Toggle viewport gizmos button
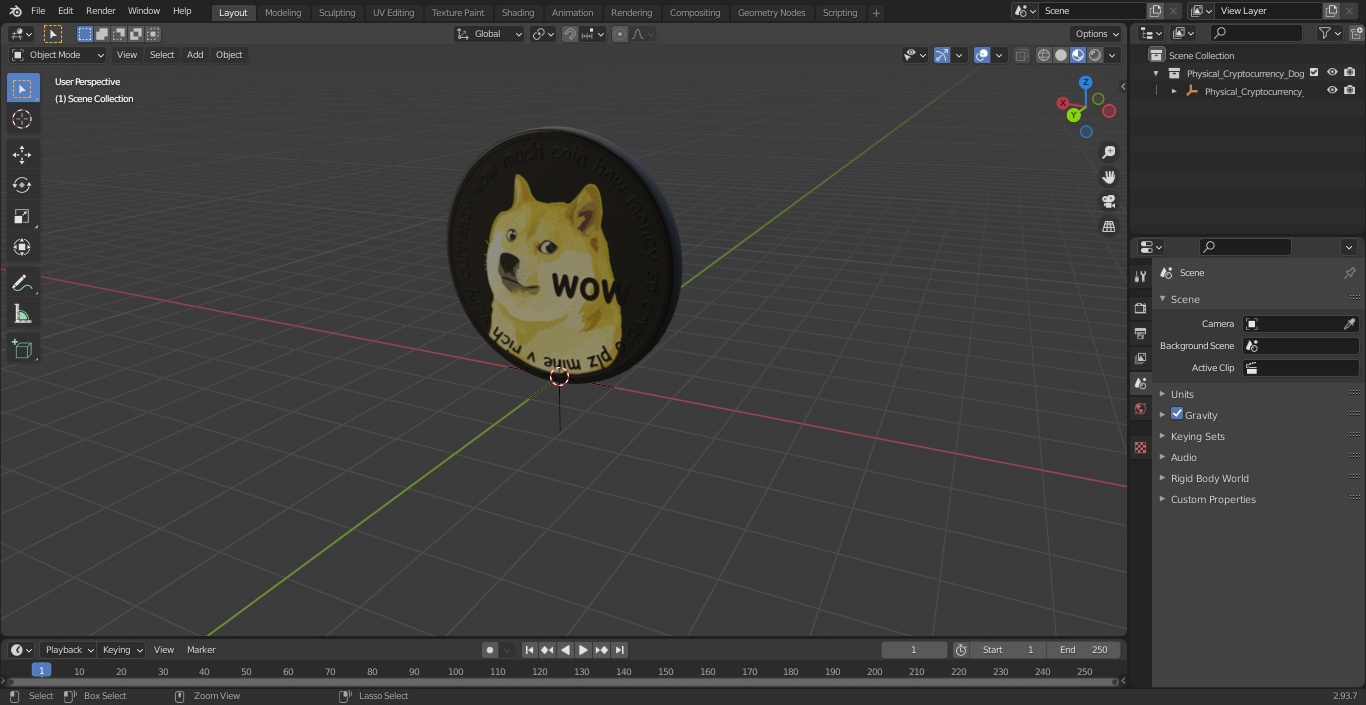Viewport: 1366px width, 705px height. (x=942, y=55)
